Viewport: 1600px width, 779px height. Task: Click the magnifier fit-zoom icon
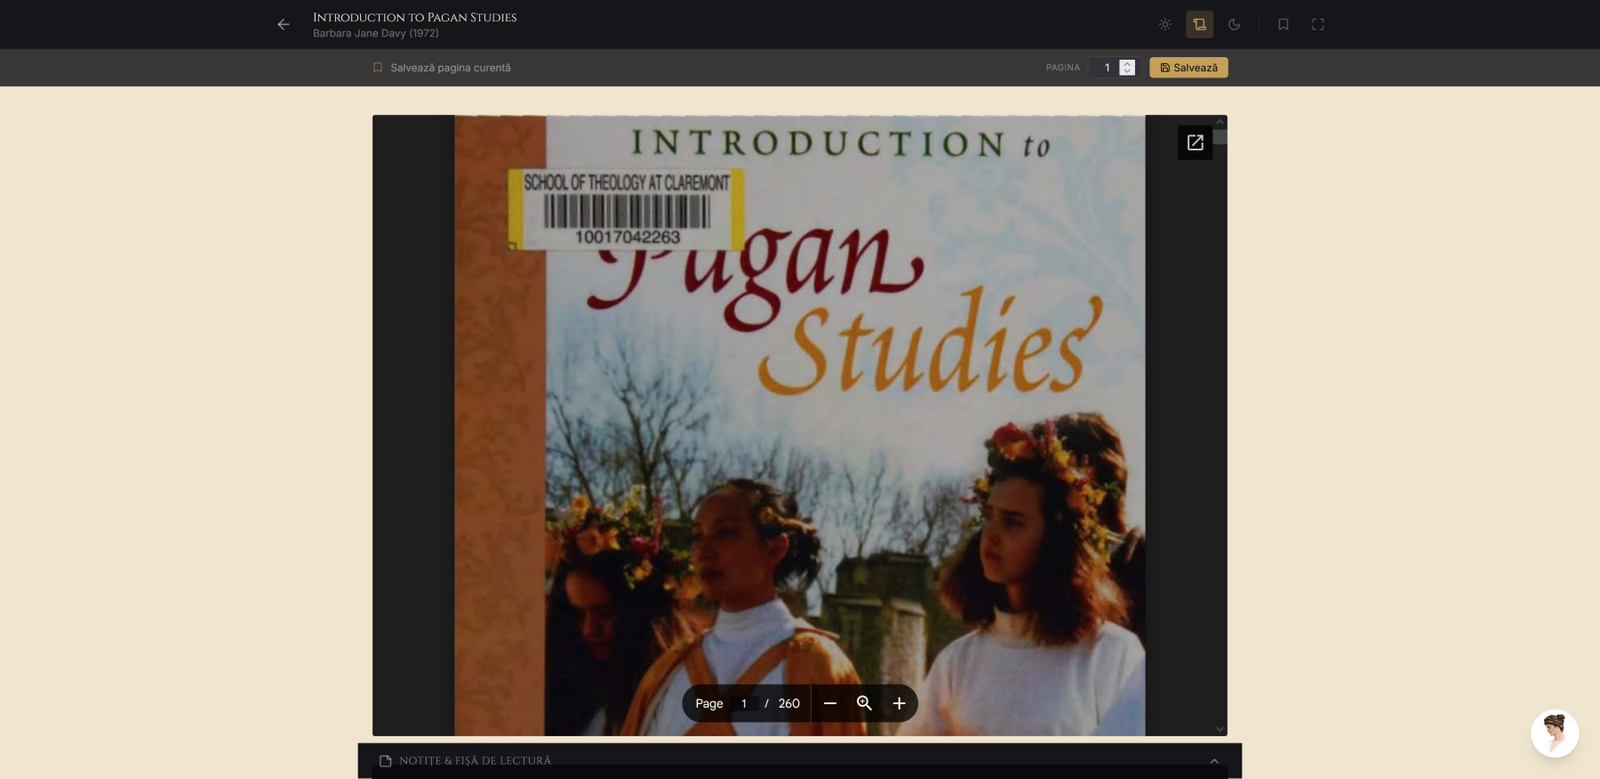[865, 704]
